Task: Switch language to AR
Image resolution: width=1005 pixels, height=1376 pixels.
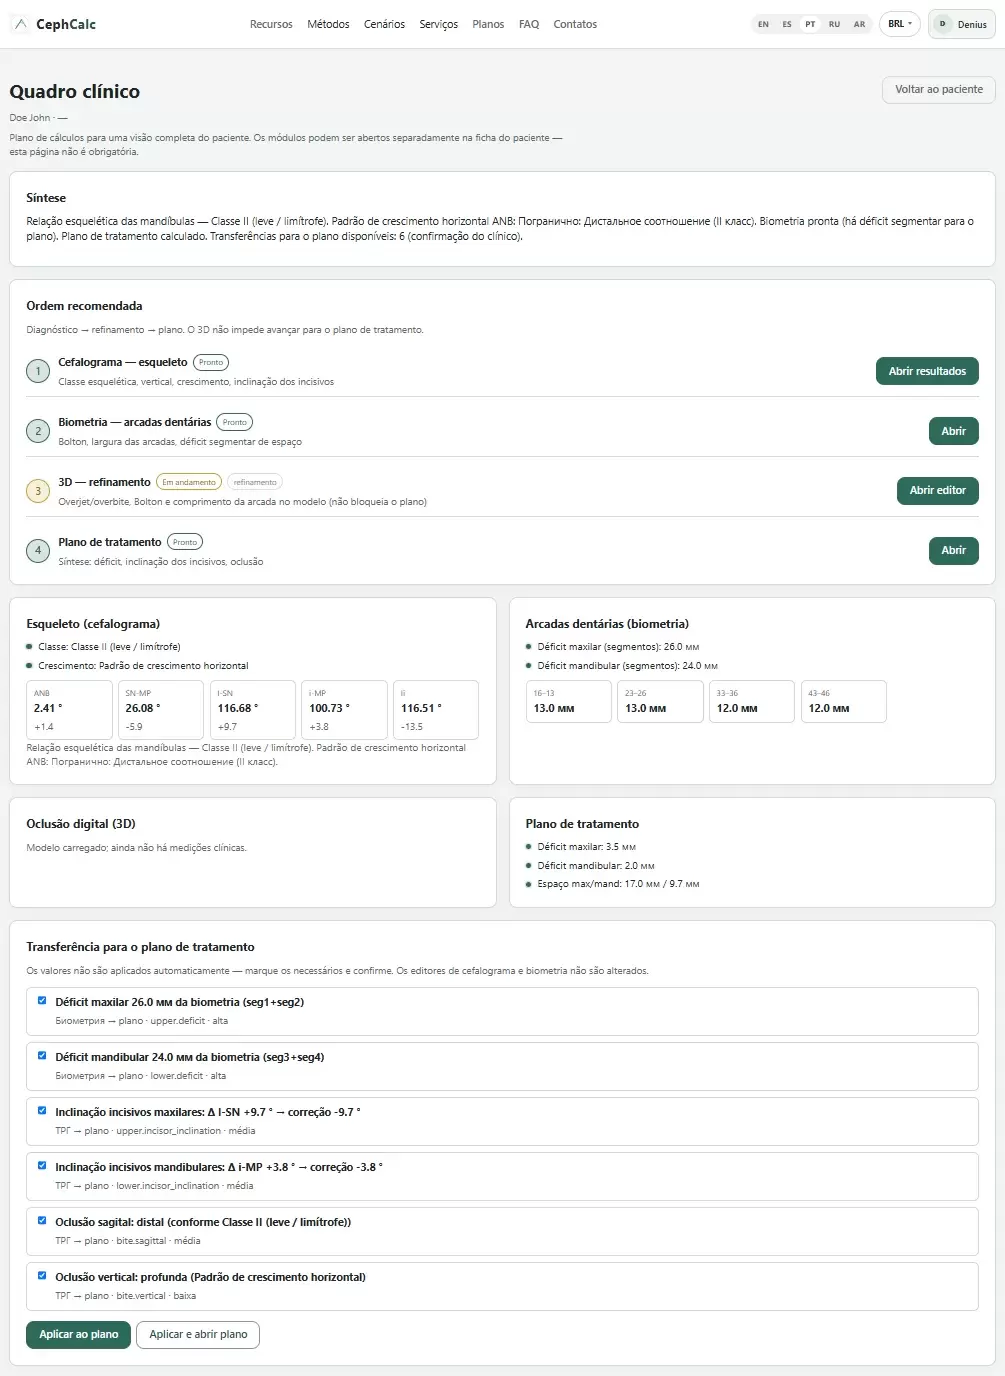Action: tap(859, 24)
